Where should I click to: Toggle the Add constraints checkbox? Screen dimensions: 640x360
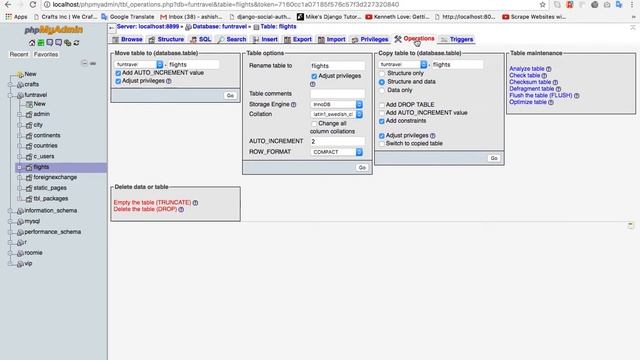[x=382, y=121]
